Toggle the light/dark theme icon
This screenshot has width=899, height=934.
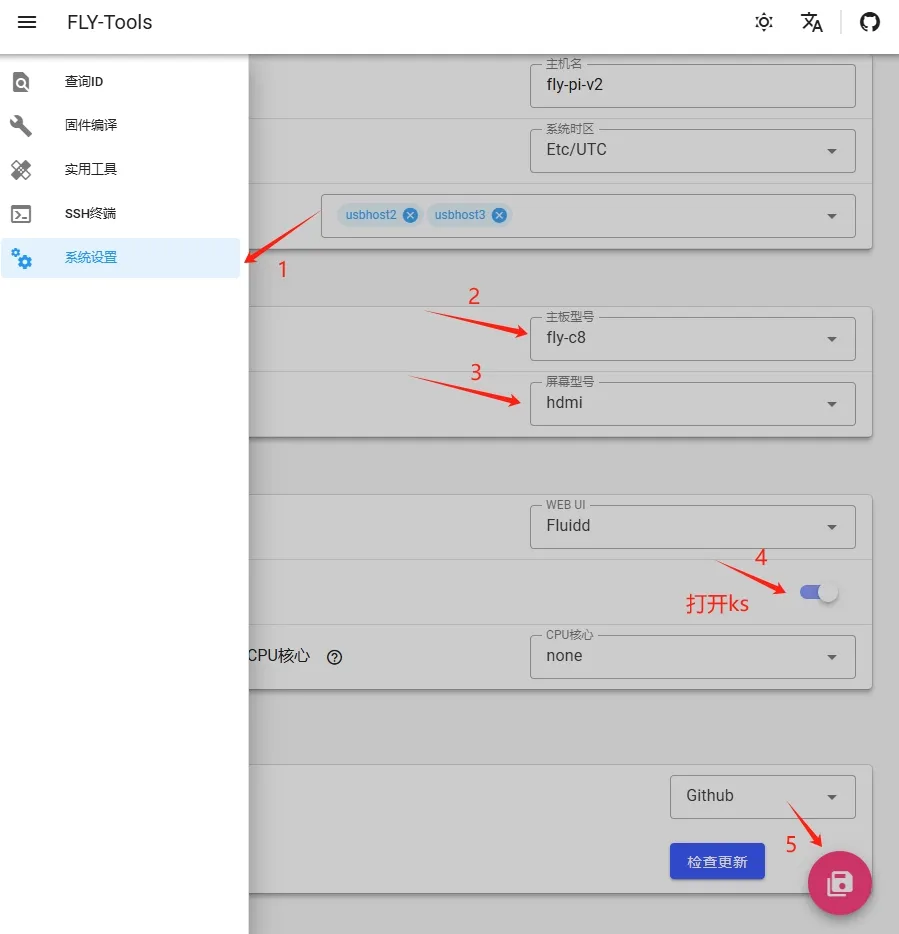(764, 22)
